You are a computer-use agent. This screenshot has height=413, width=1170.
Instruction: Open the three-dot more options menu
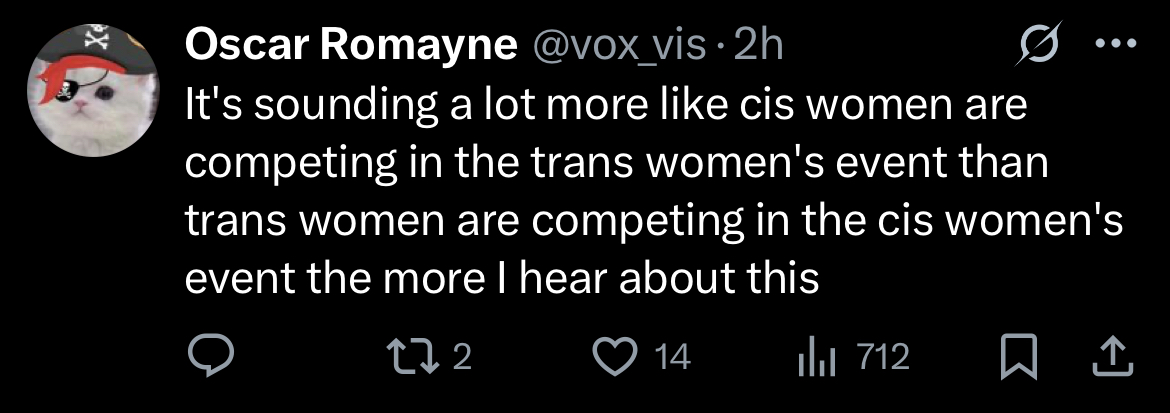pyautogui.click(x=1115, y=44)
